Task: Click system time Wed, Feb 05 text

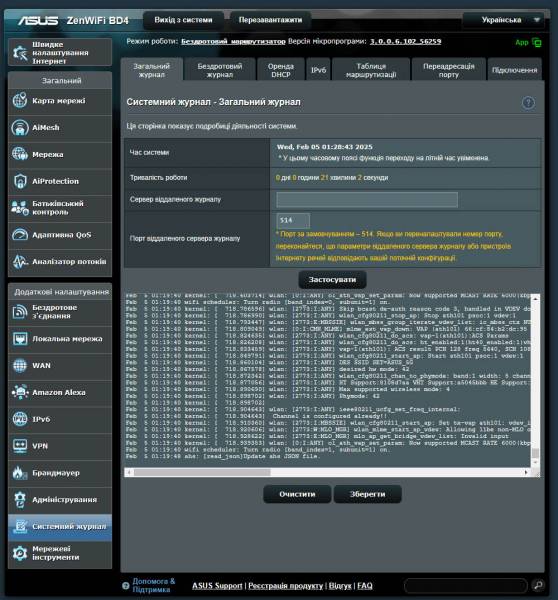Action: [325, 147]
